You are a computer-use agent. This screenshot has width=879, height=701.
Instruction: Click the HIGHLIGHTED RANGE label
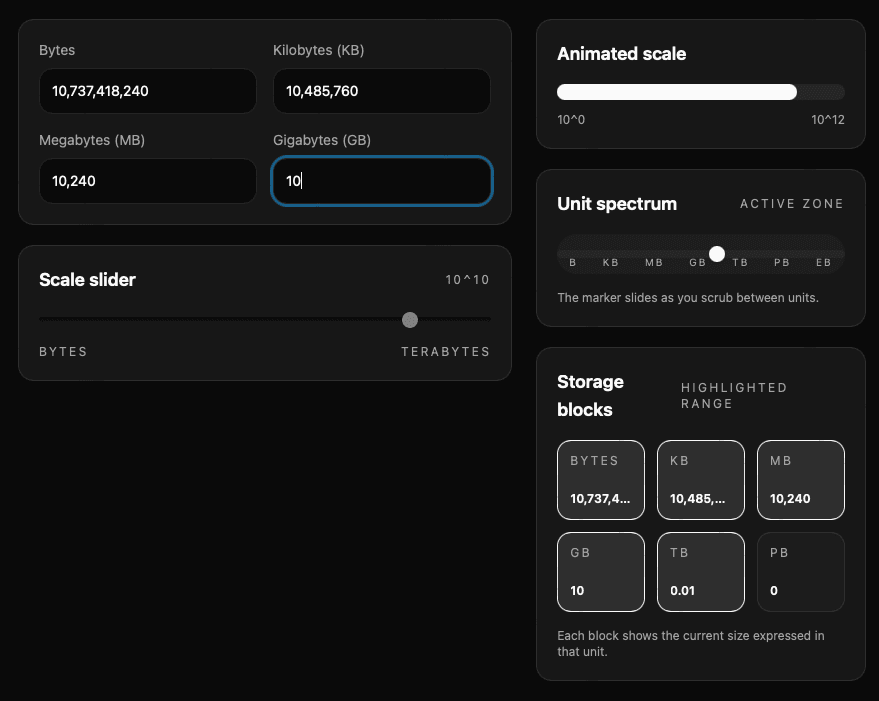(x=734, y=396)
